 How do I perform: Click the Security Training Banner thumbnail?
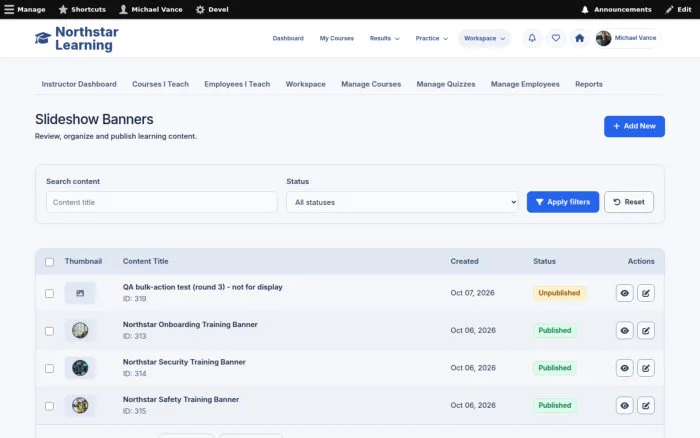[80, 368]
